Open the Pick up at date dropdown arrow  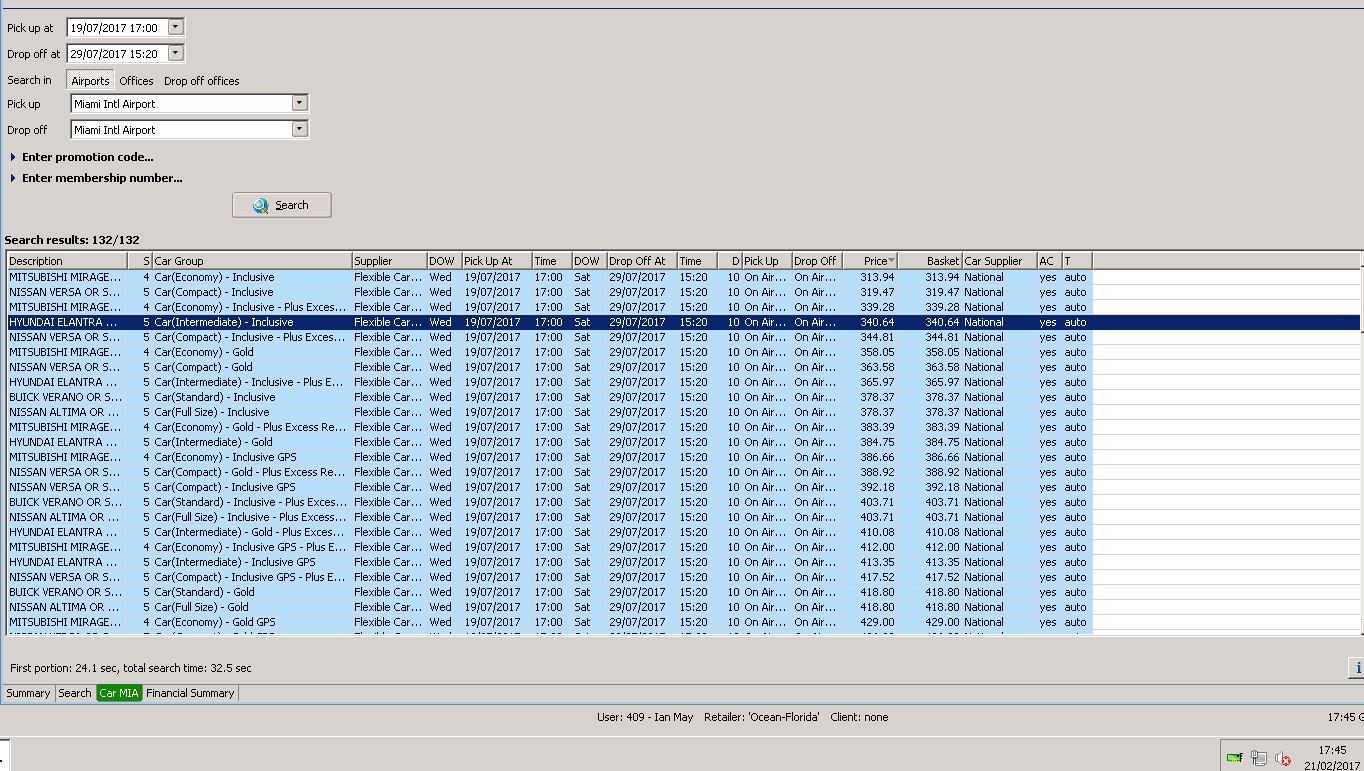[175, 27]
